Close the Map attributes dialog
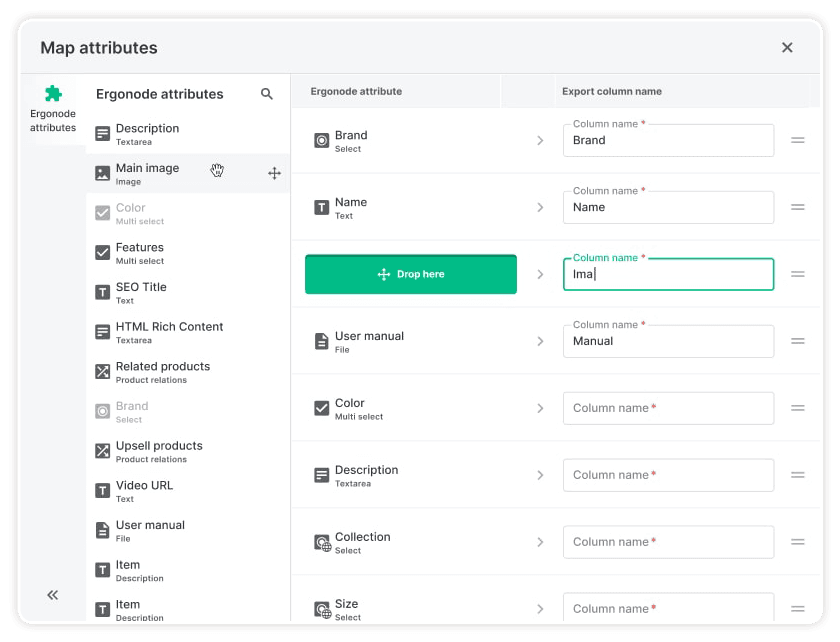 click(787, 47)
